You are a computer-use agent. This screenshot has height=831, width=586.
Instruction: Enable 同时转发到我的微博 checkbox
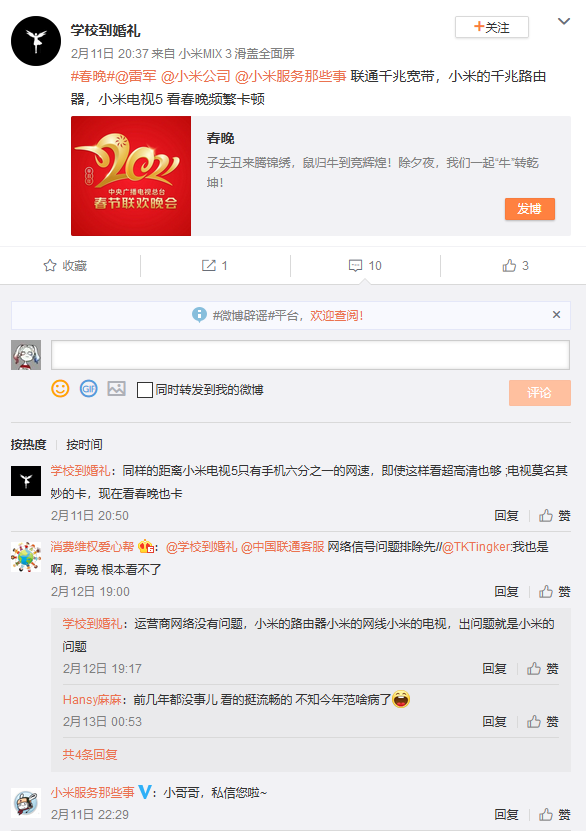pyautogui.click(x=145, y=390)
